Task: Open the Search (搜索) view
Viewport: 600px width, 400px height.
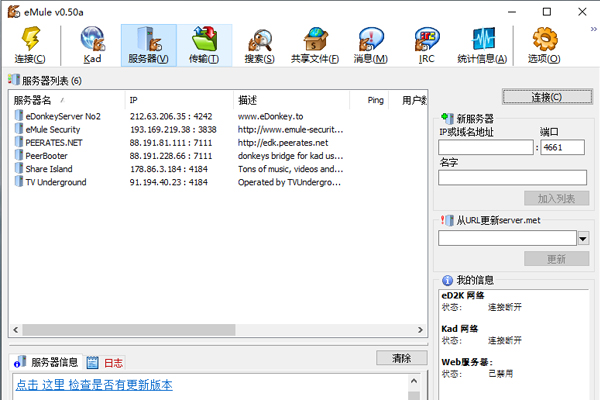Action: pos(260,45)
